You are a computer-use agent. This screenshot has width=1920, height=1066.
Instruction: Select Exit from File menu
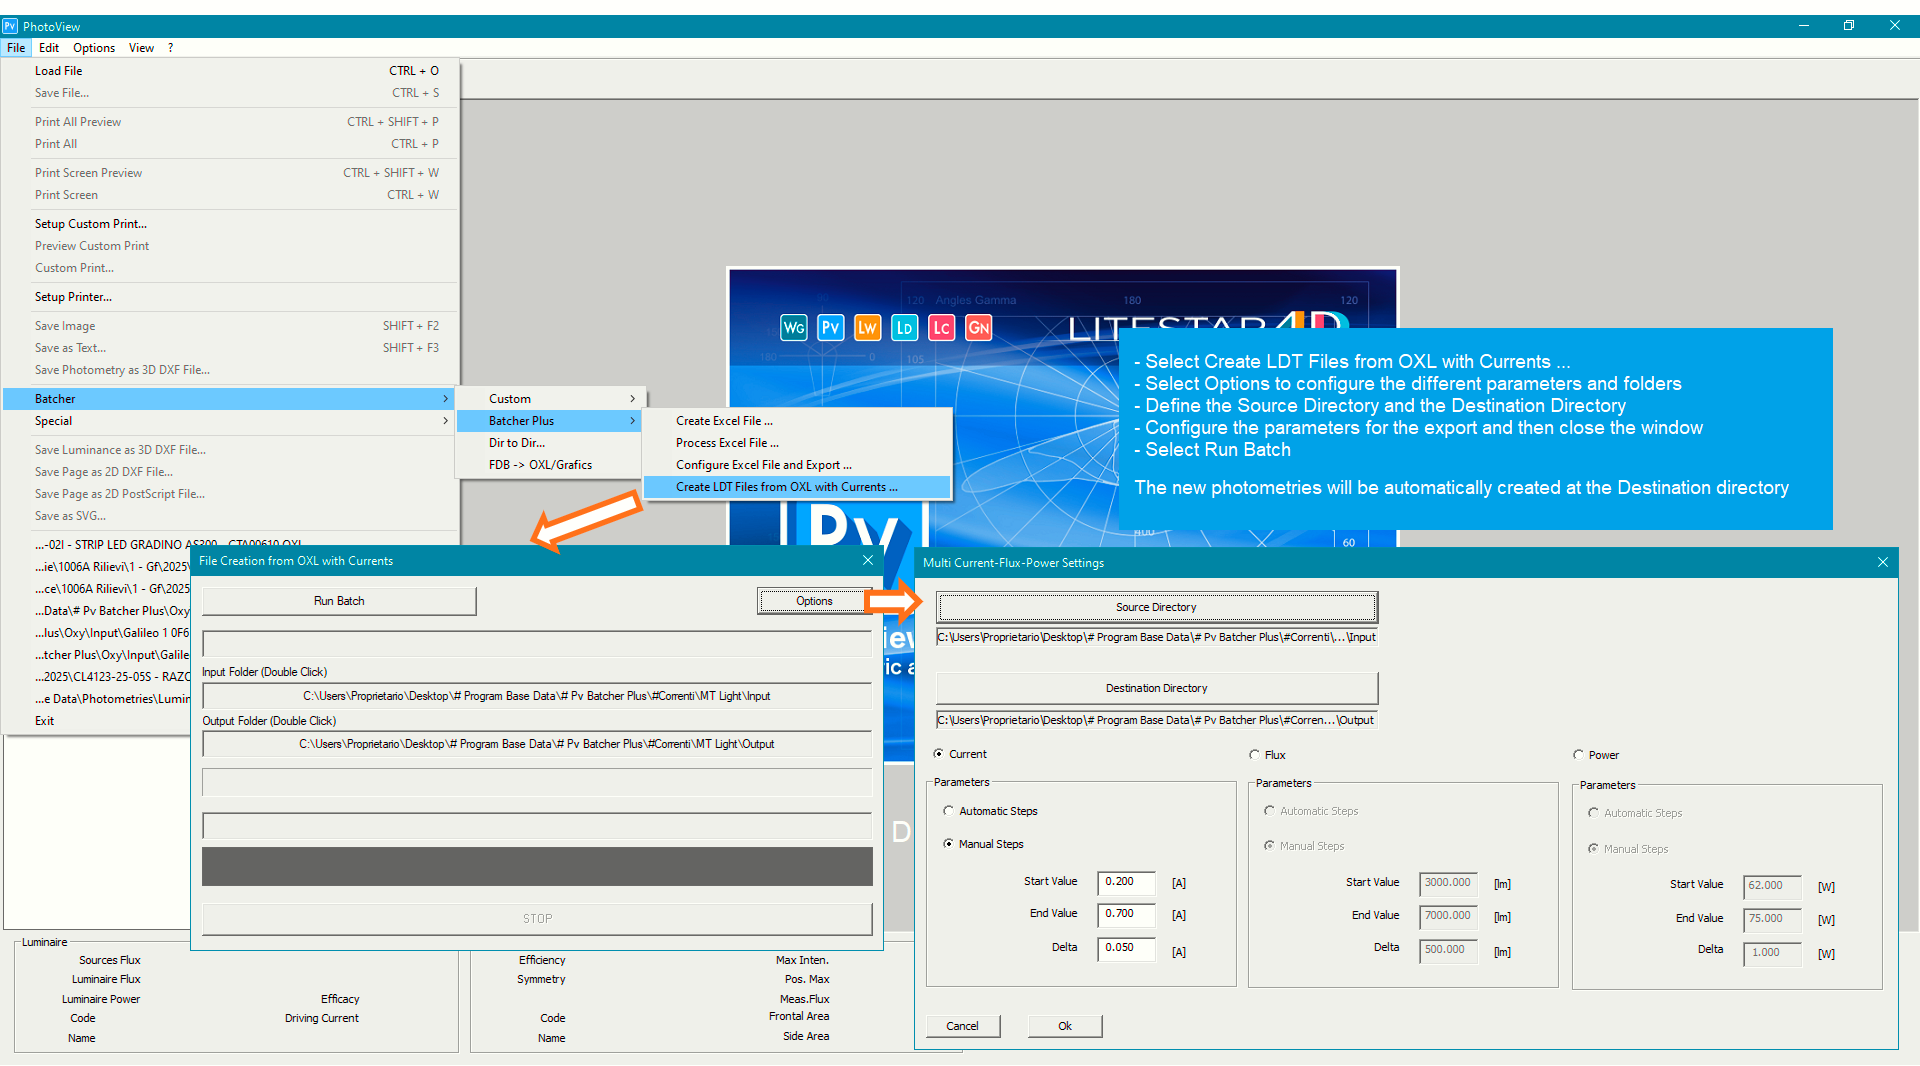[x=97, y=721]
